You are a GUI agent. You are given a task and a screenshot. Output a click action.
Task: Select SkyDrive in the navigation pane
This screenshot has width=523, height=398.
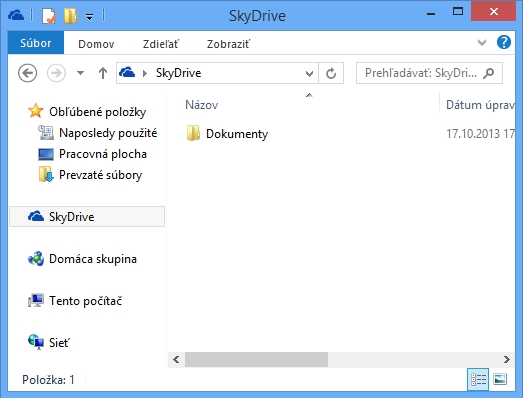pos(87,217)
